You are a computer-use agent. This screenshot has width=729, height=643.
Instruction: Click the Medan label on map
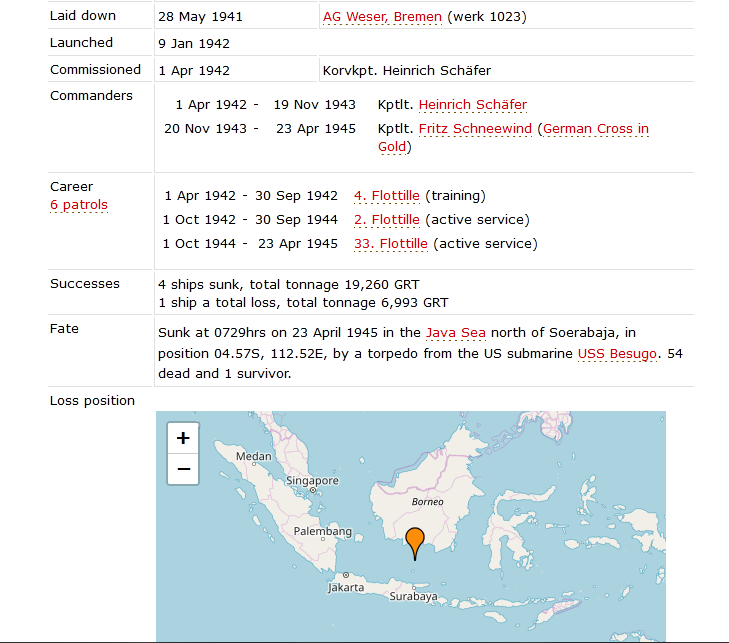point(253,456)
